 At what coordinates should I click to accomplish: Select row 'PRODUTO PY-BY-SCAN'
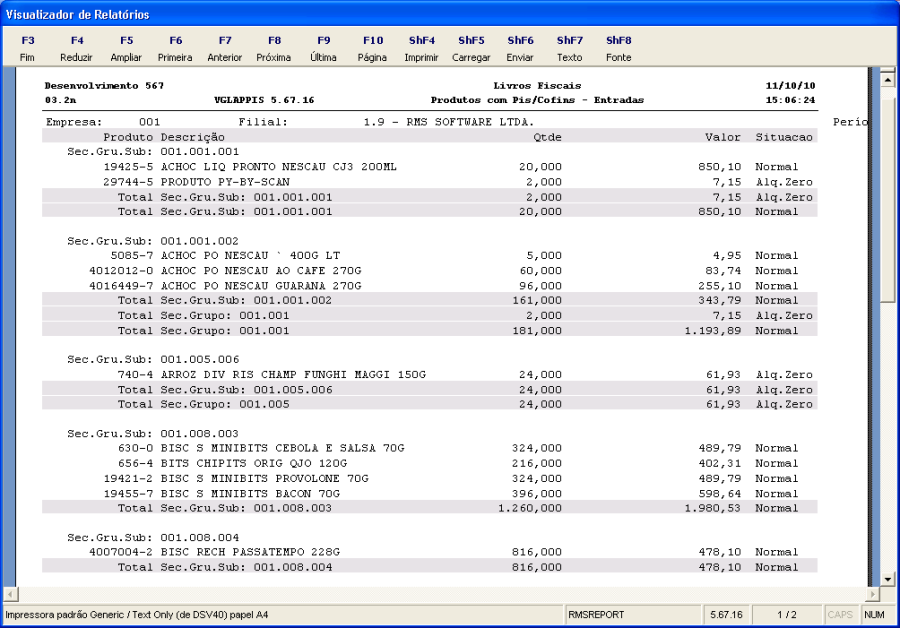click(x=429, y=182)
